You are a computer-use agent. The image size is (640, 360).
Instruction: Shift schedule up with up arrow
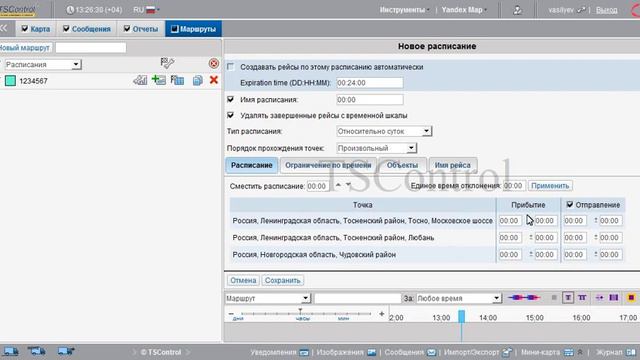[338, 185]
